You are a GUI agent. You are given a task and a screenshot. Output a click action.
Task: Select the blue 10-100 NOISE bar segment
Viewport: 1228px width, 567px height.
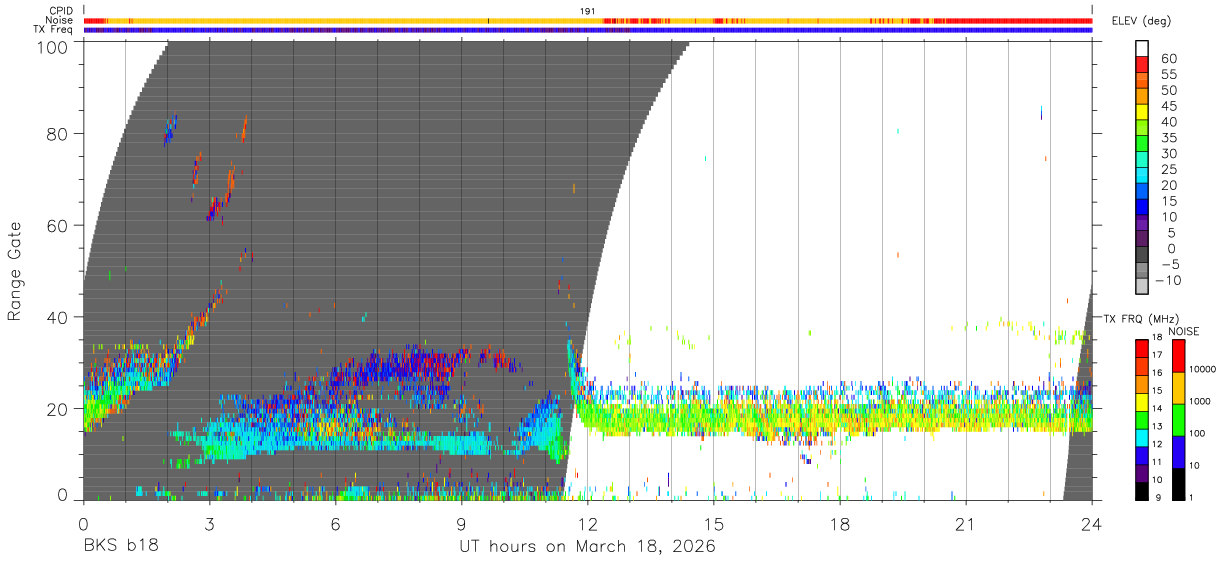click(x=1179, y=451)
